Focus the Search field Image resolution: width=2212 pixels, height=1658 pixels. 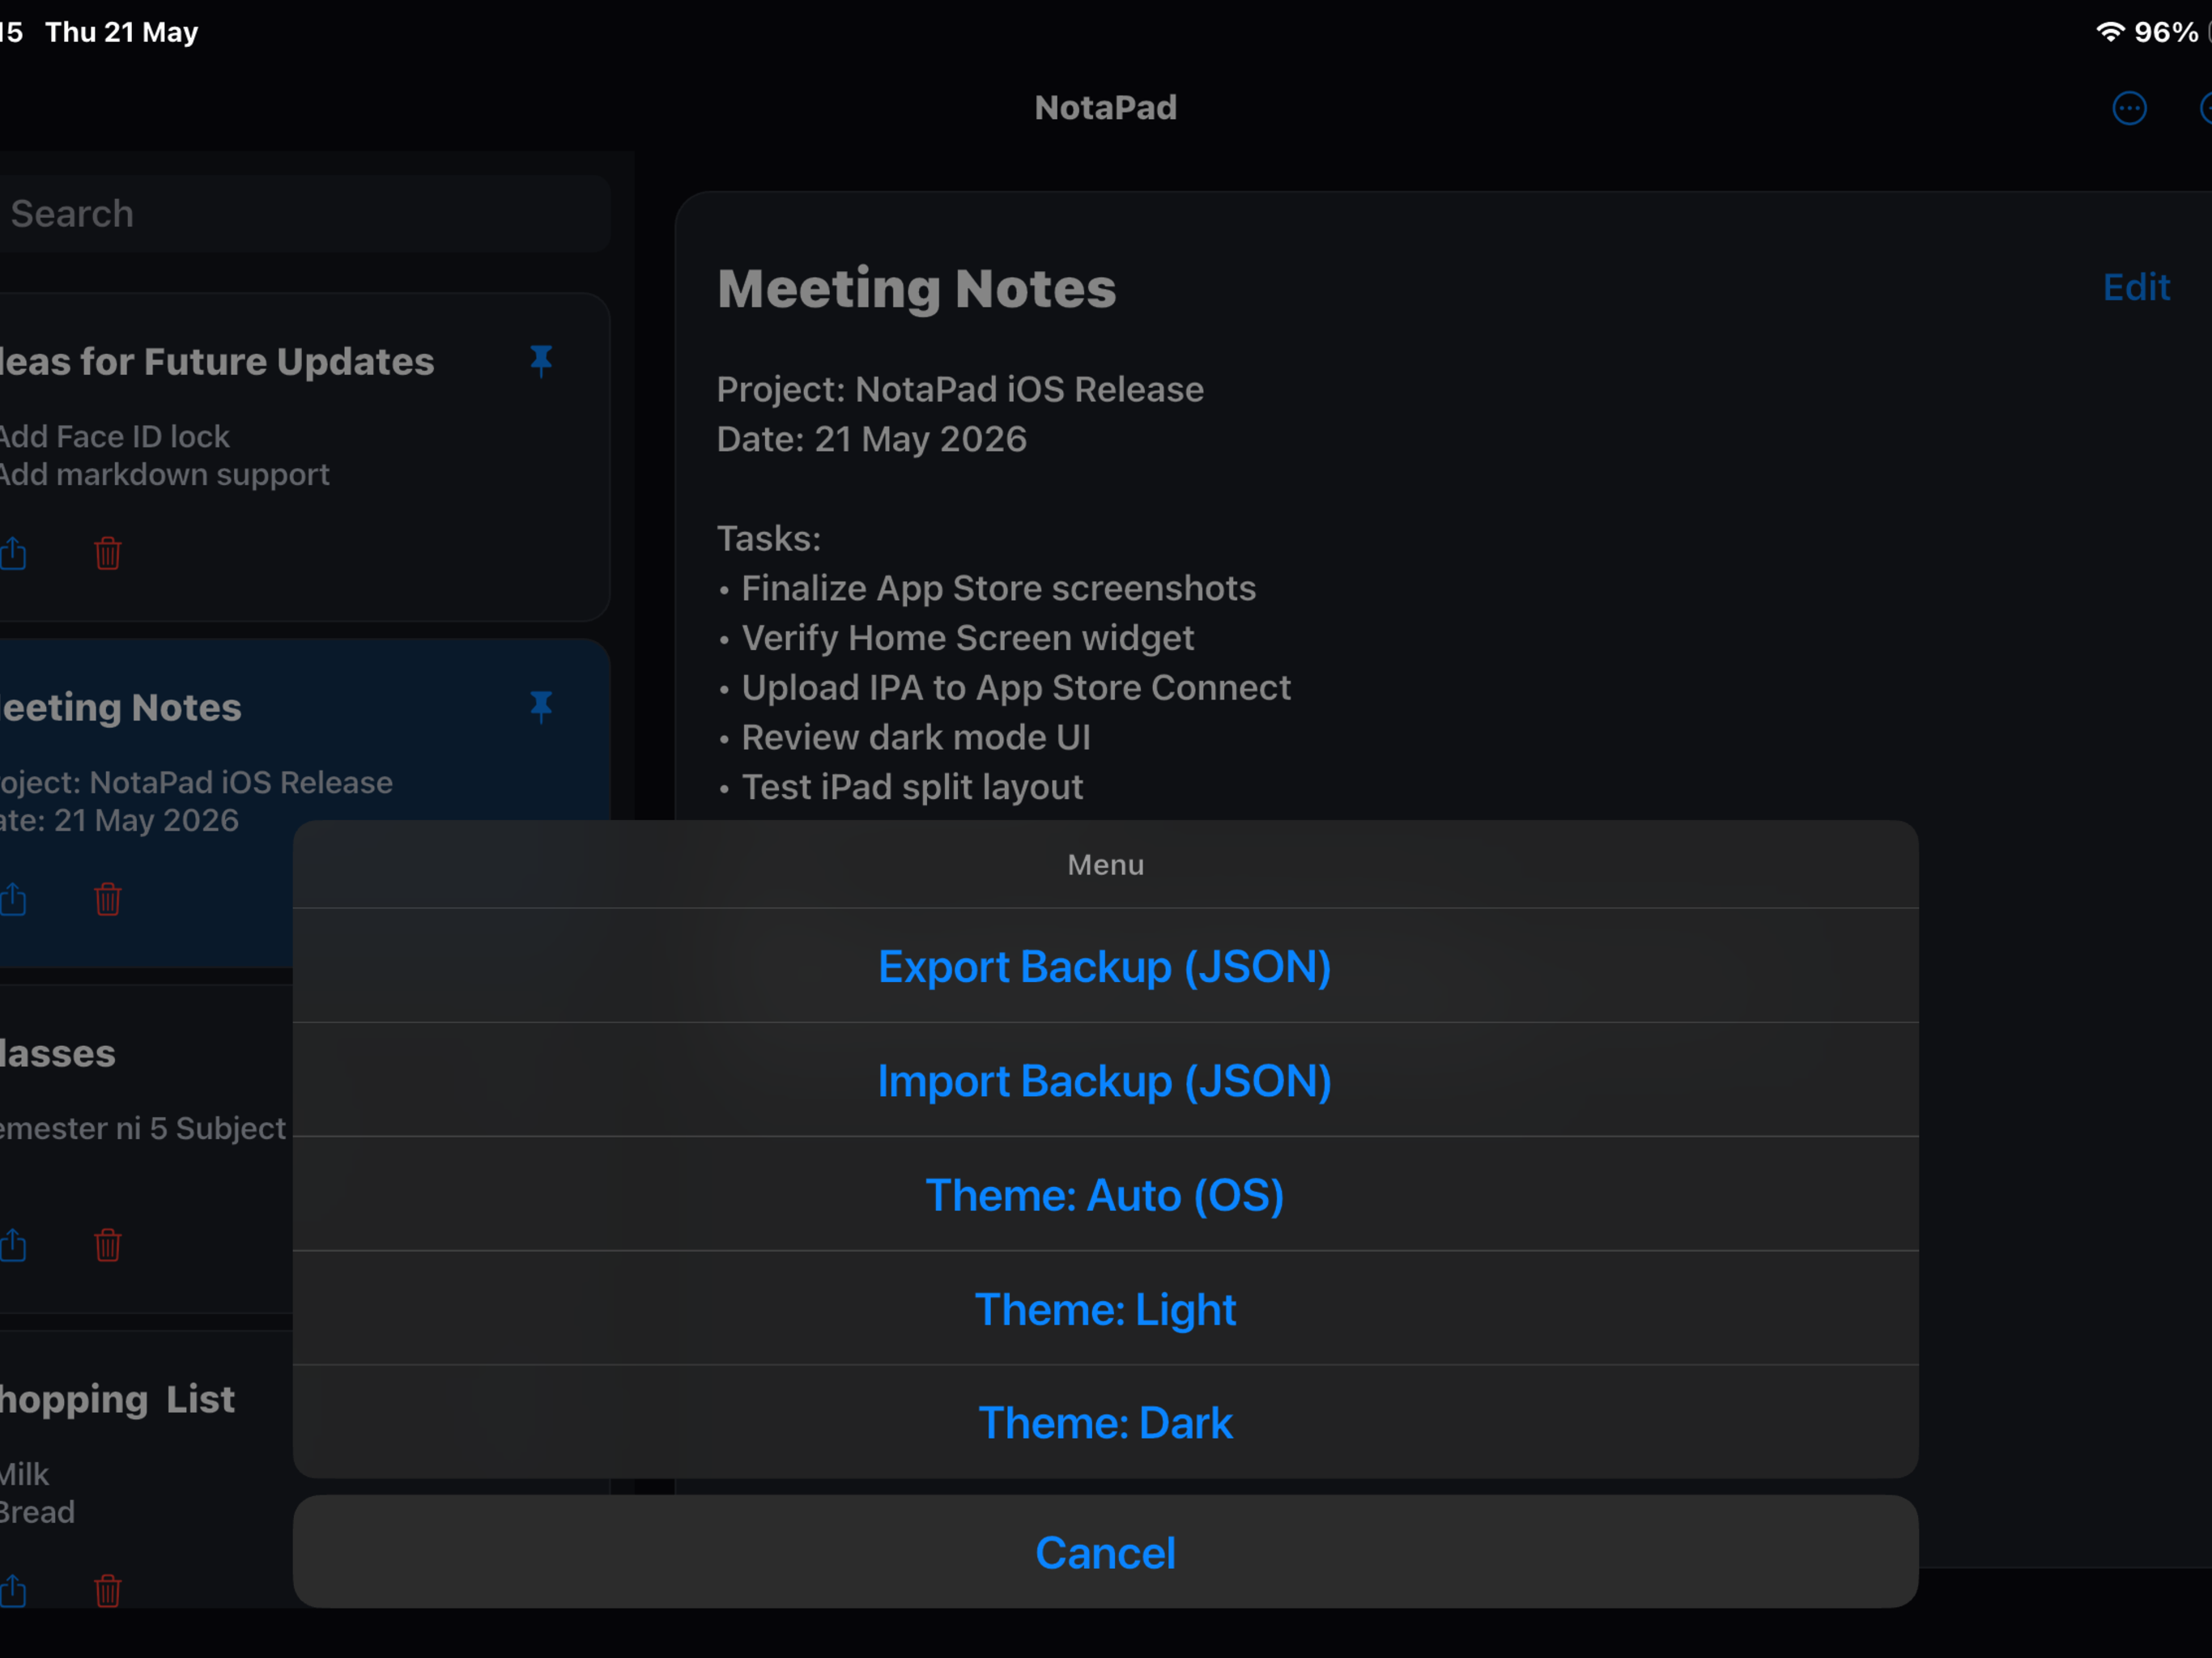click(304, 214)
